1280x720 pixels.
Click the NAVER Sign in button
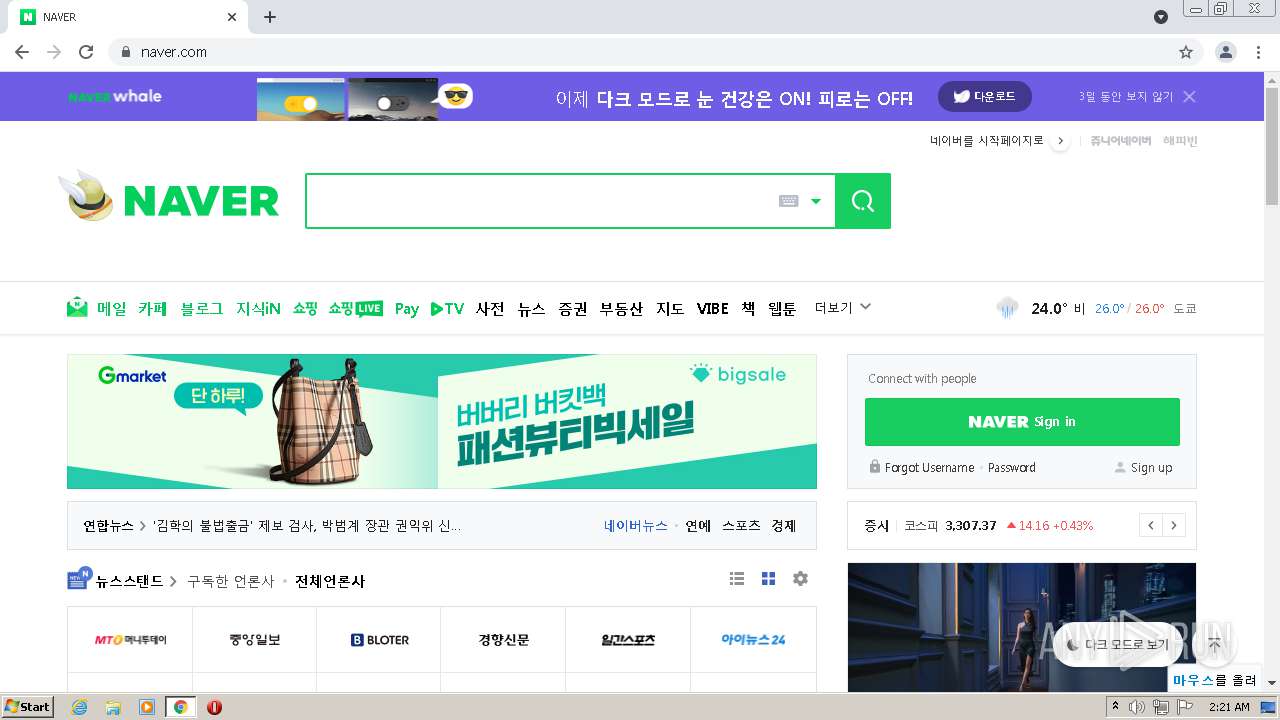[1022, 422]
